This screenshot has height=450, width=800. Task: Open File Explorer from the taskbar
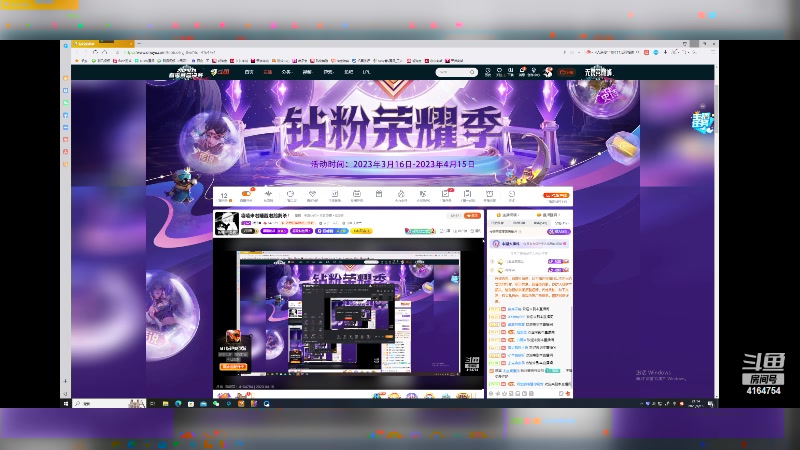[165, 404]
